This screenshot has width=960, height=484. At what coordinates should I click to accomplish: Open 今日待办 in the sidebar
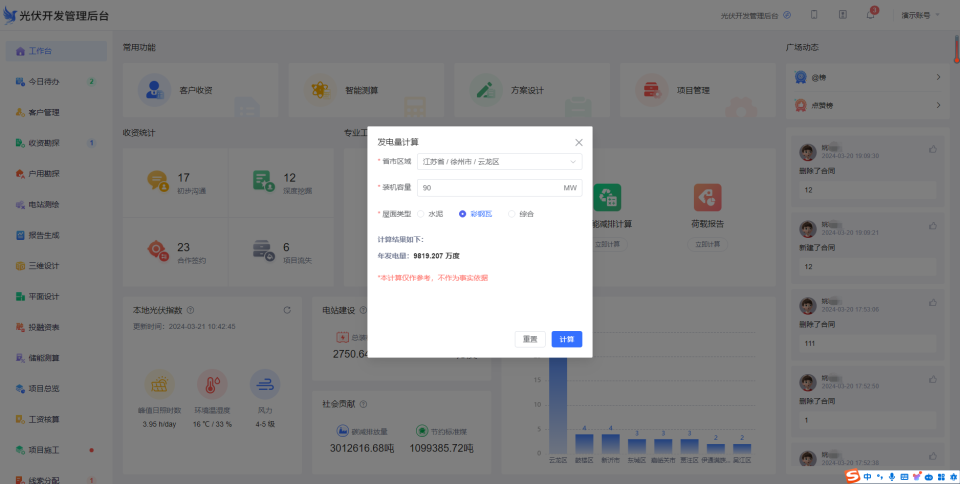(x=56, y=81)
